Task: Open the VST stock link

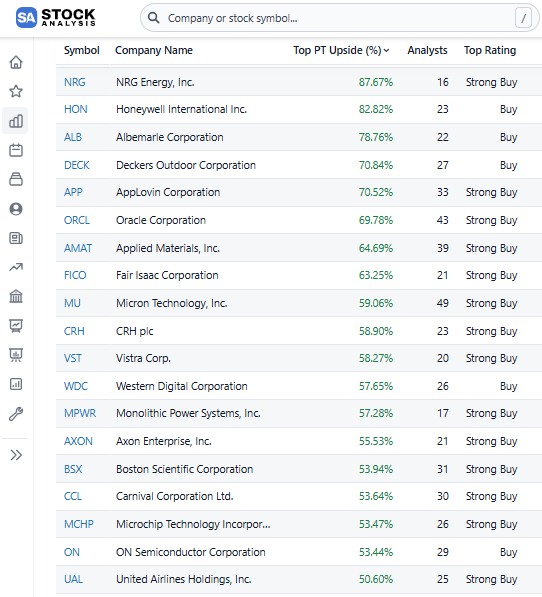Action: tap(73, 358)
